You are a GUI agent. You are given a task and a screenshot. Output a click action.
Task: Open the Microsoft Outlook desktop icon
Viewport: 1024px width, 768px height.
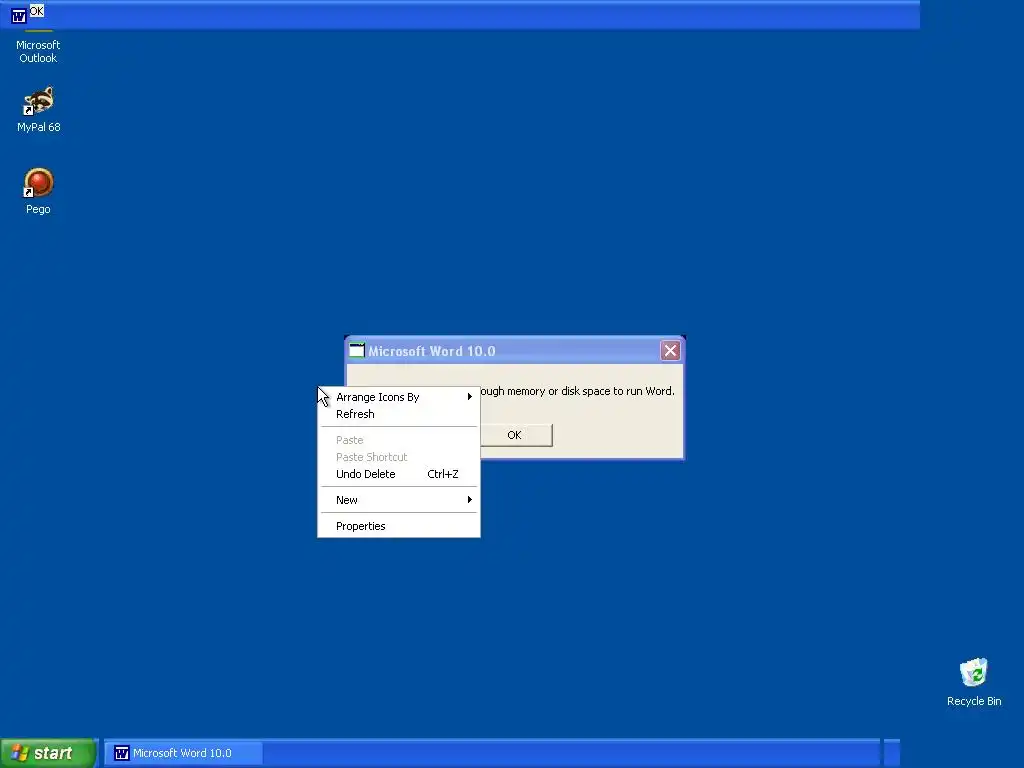coord(38,47)
